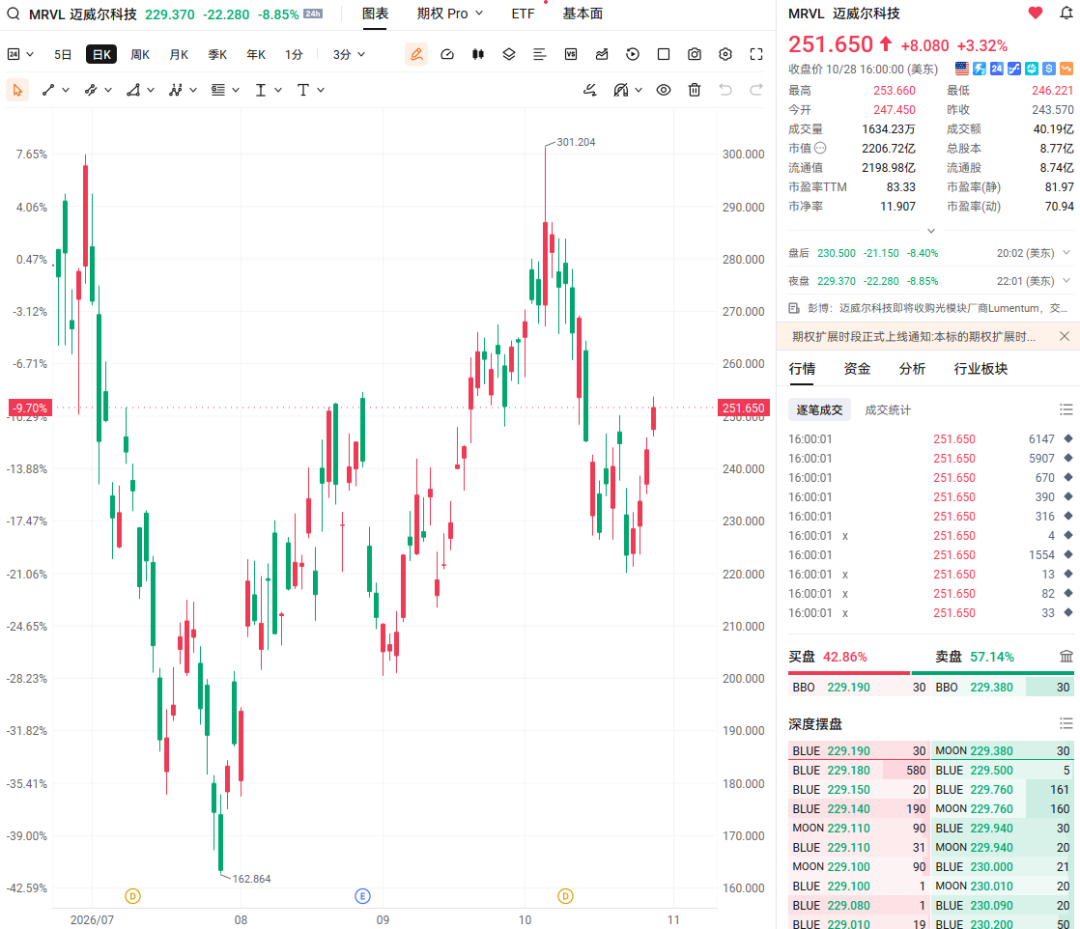This screenshot has width=1080, height=929.
Task: Click the VS stock comparison icon
Action: point(571,54)
